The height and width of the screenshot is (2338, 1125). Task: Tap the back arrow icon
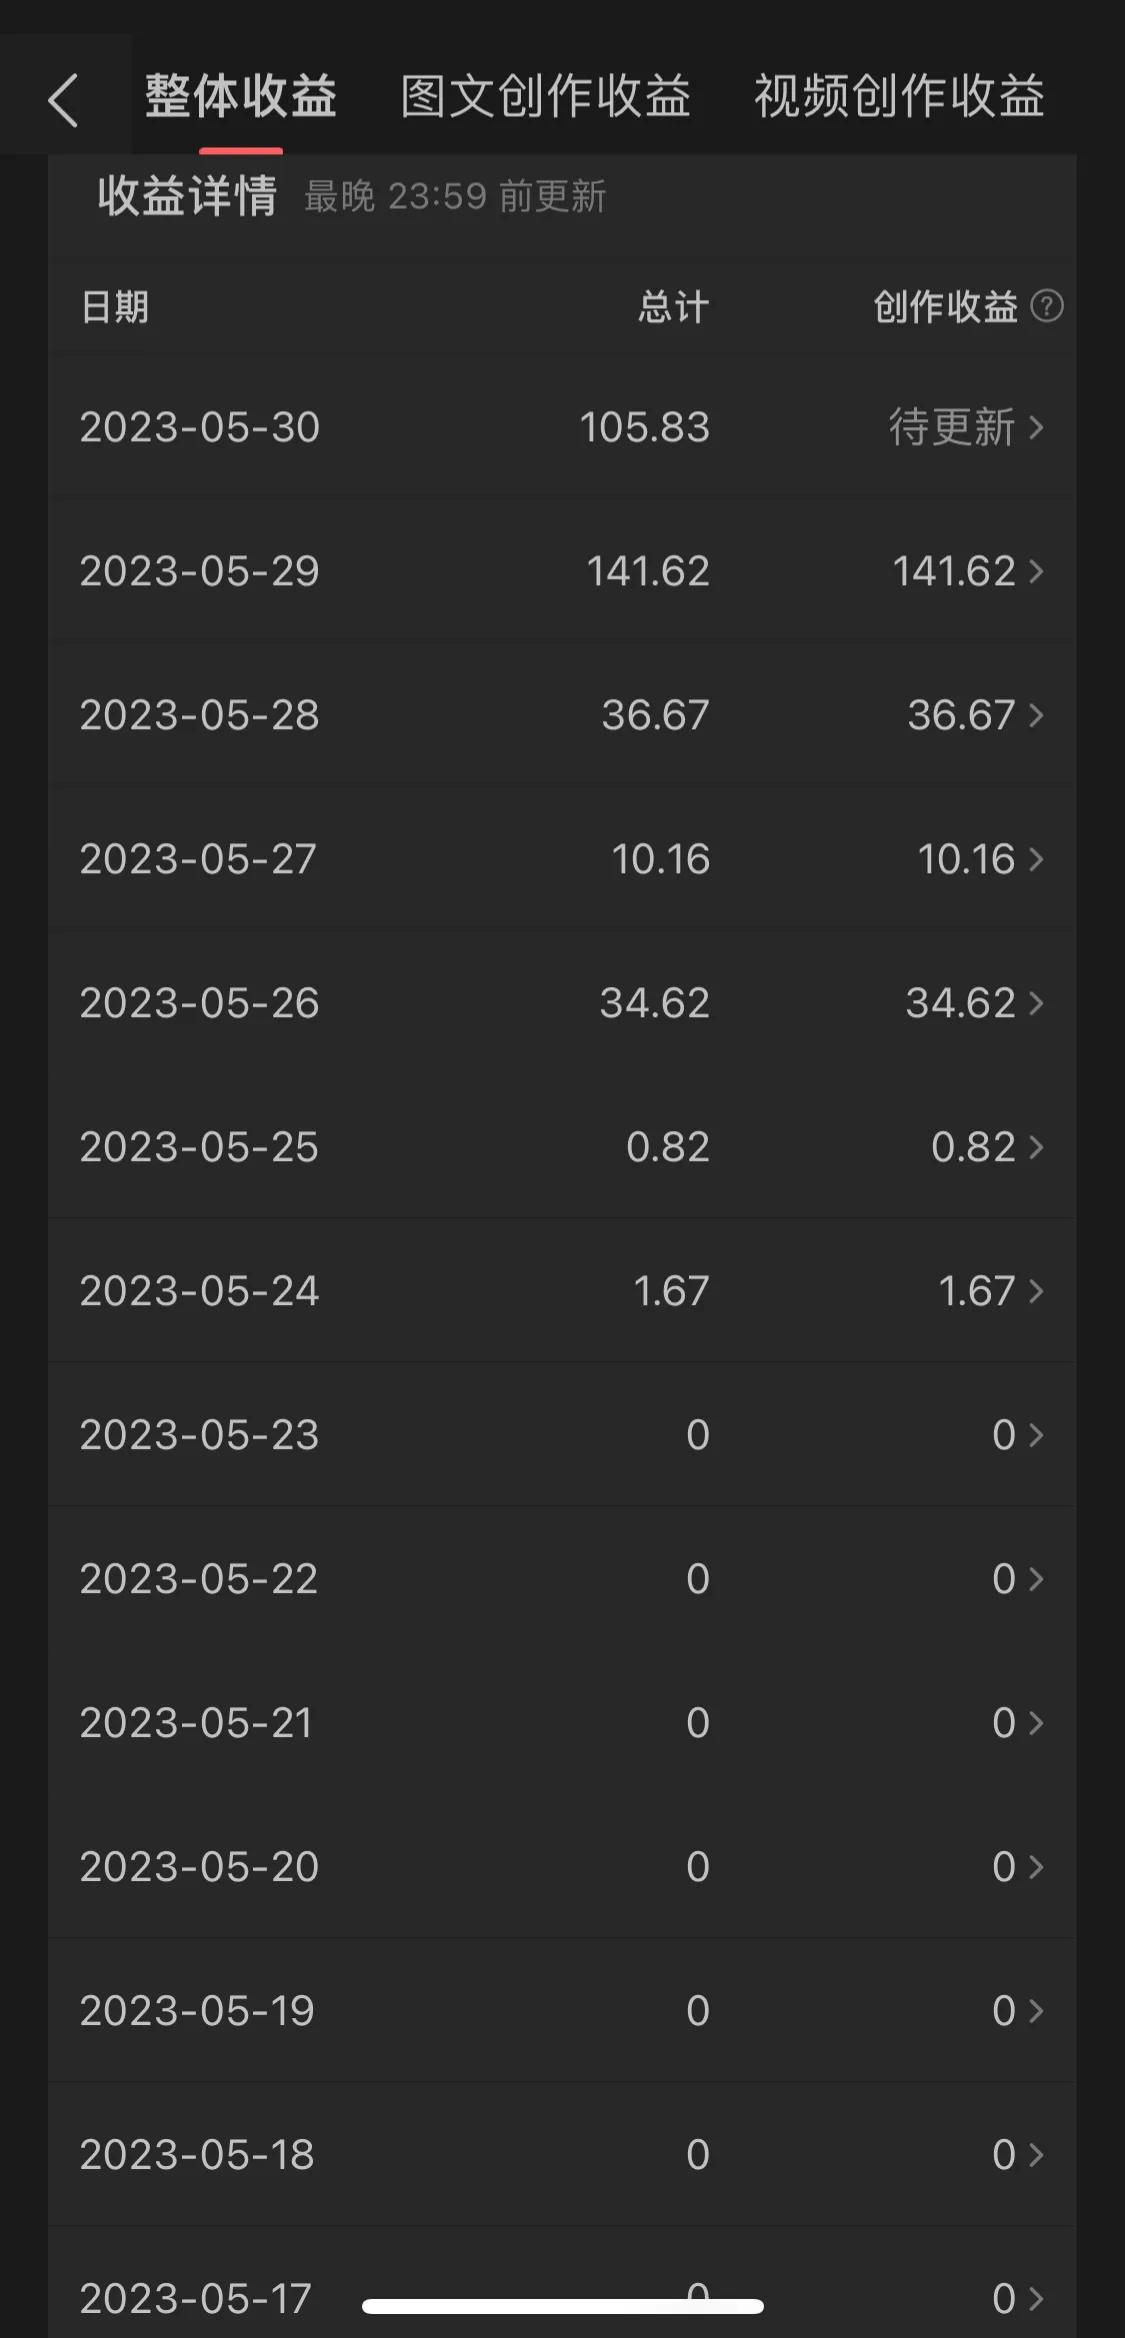(63, 101)
